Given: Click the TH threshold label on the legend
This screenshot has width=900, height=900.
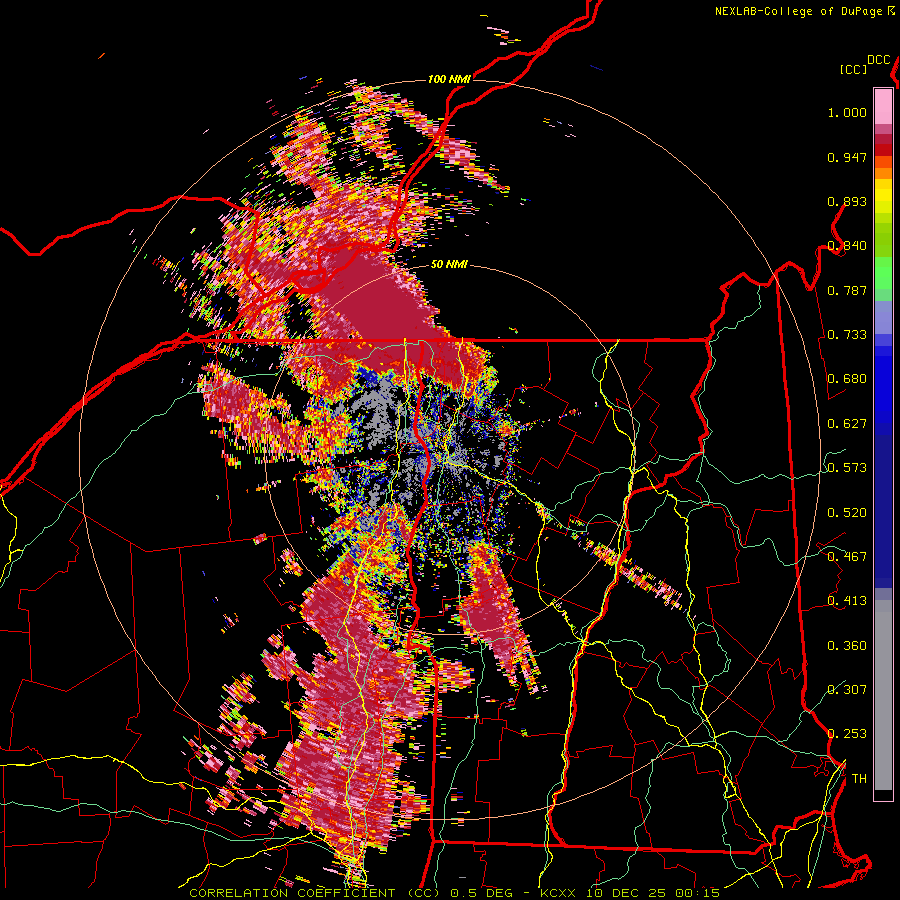Looking at the screenshot, I should 859,779.
